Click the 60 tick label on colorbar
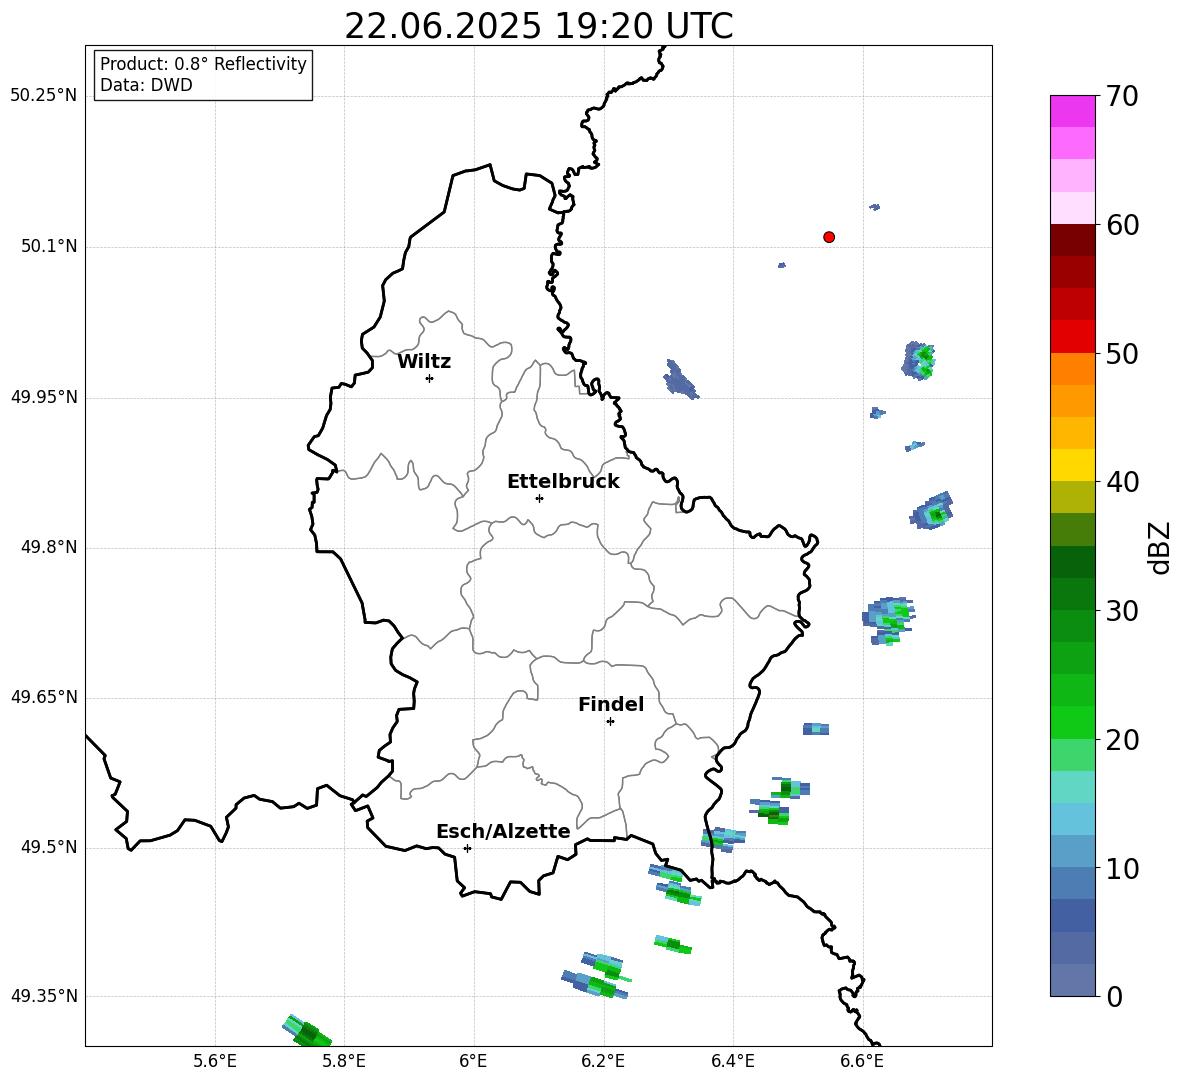Screen dimensions: 1184x1081 click(x=1122, y=225)
